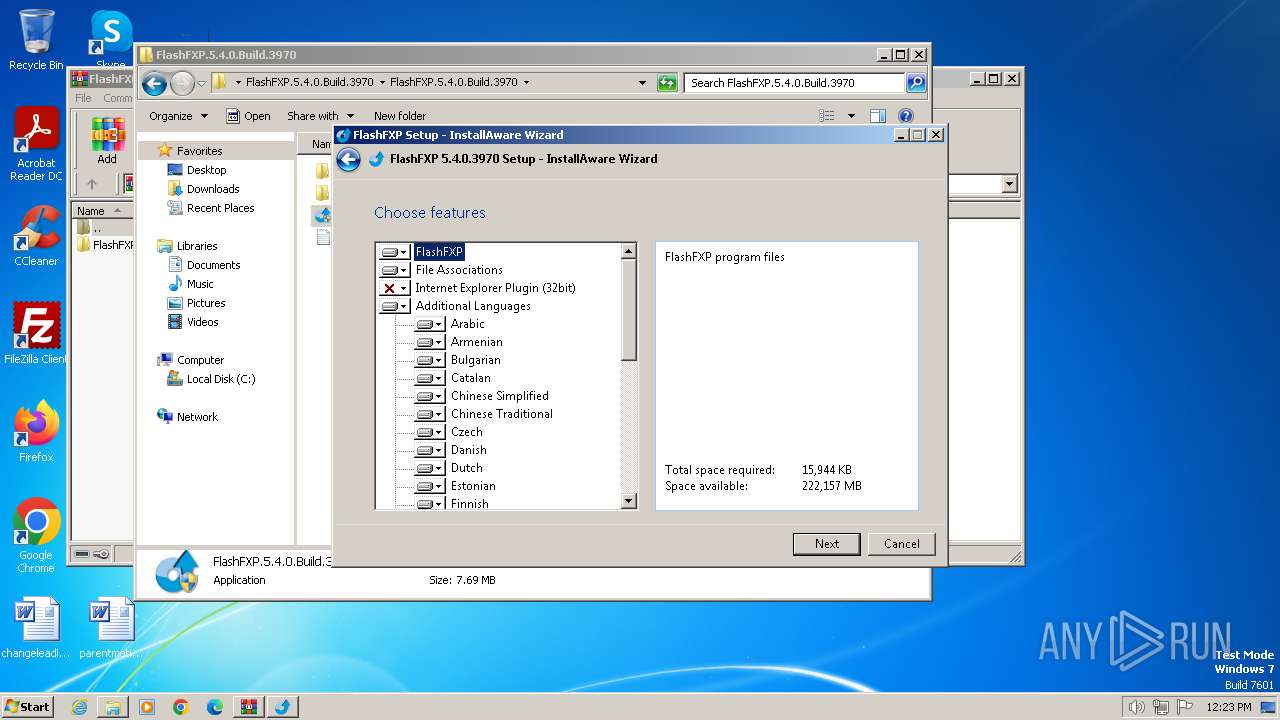Refresh the Explorer folder view
This screenshot has width=1280, height=720.
(x=667, y=83)
